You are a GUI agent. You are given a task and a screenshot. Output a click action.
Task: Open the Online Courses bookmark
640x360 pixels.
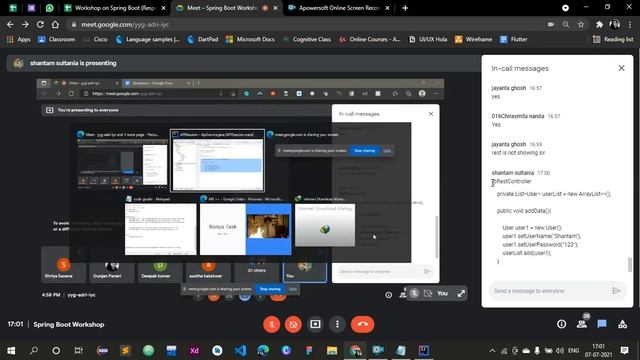pyautogui.click(x=370, y=39)
